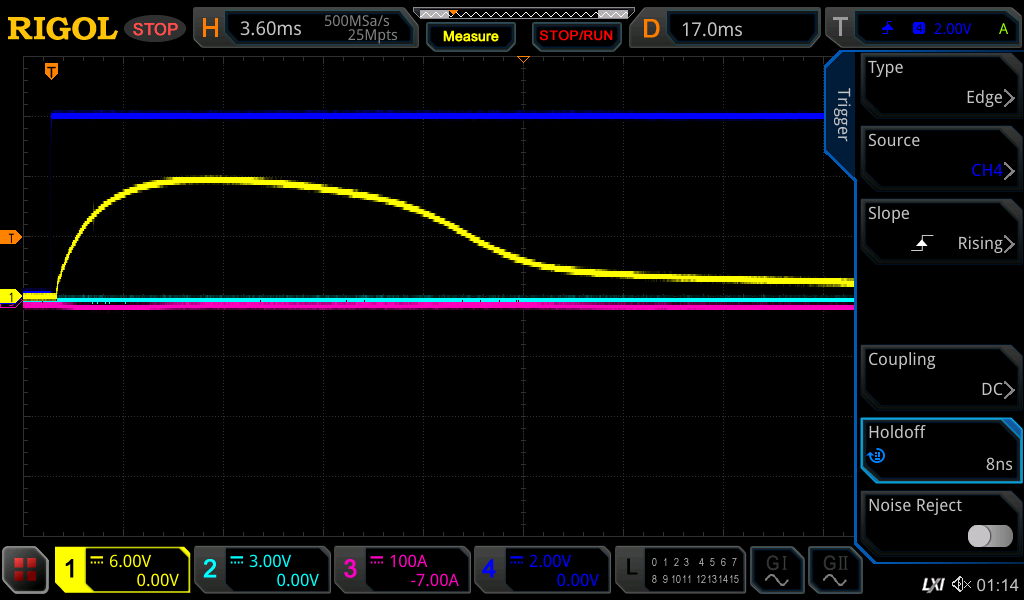This screenshot has width=1024, height=600.
Task: Open the function navigation grid icon
Action: tap(26, 570)
